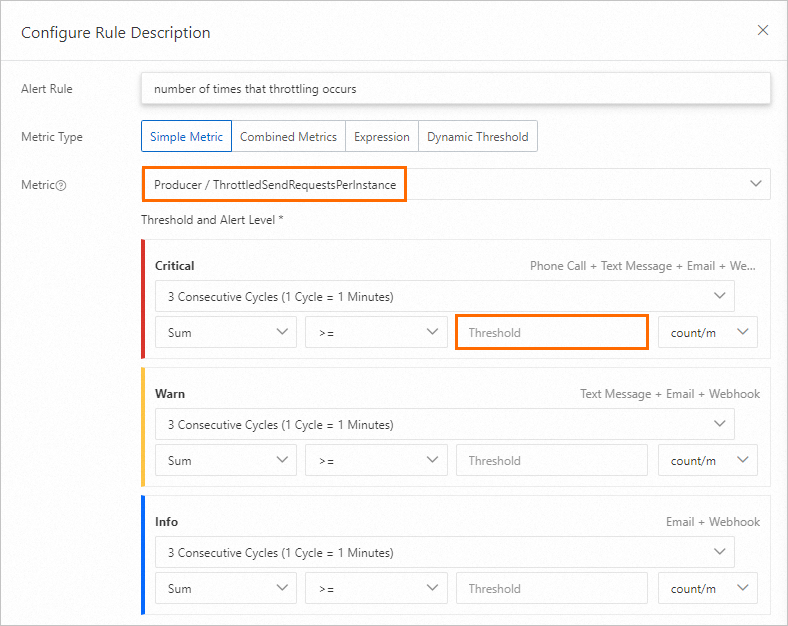Expand Info consecutive cycles dropdown
The width and height of the screenshot is (788, 626).
(444, 553)
